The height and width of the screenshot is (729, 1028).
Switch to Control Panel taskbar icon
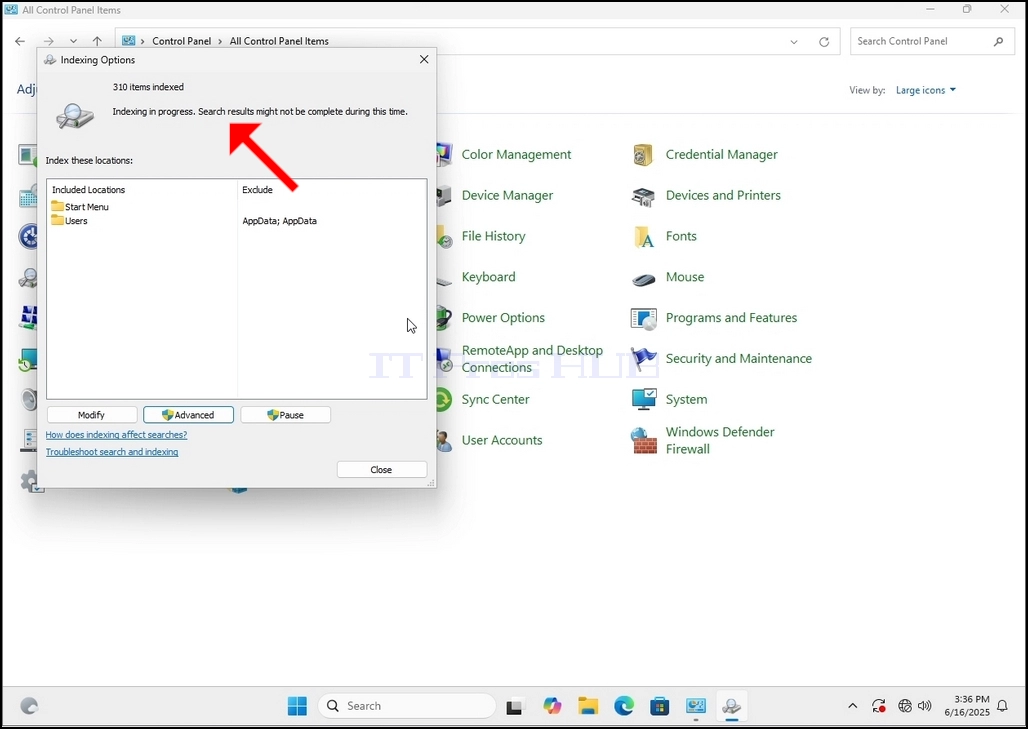[696, 706]
